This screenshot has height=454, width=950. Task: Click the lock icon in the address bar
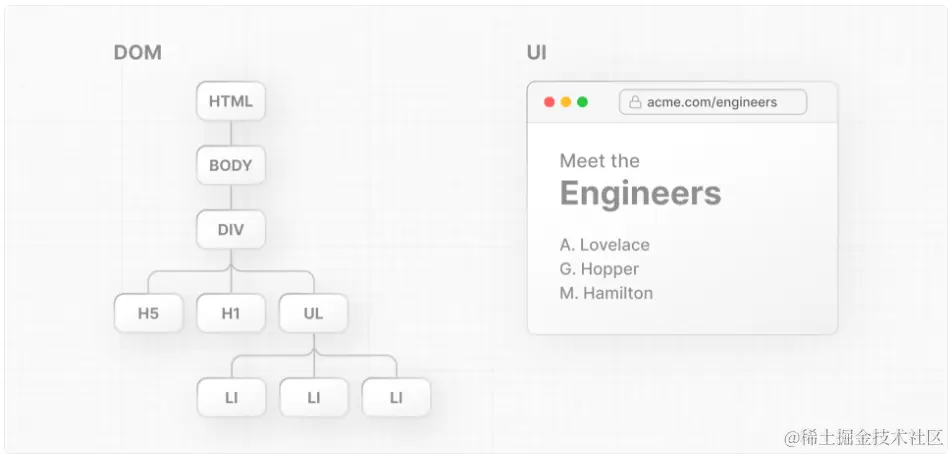click(635, 102)
